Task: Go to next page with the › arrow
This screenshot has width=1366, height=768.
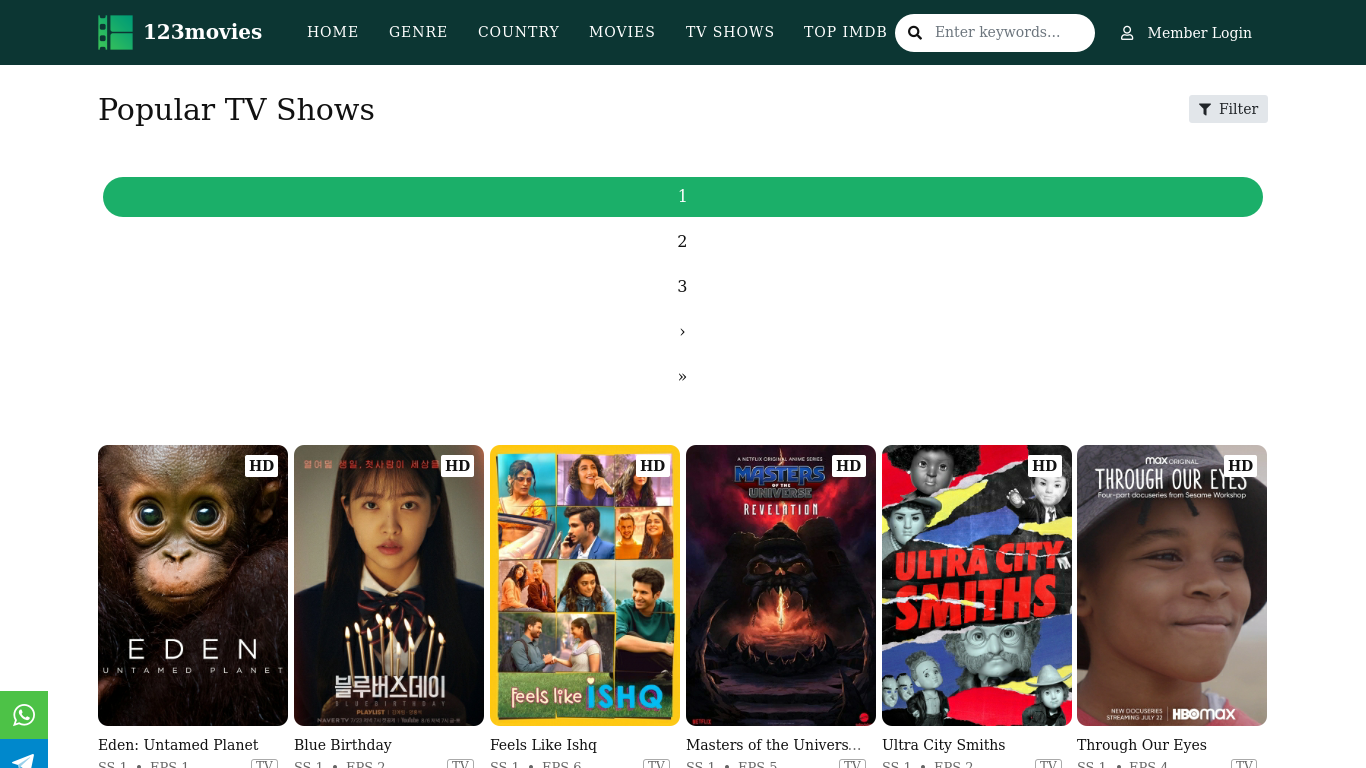Action: point(682,331)
